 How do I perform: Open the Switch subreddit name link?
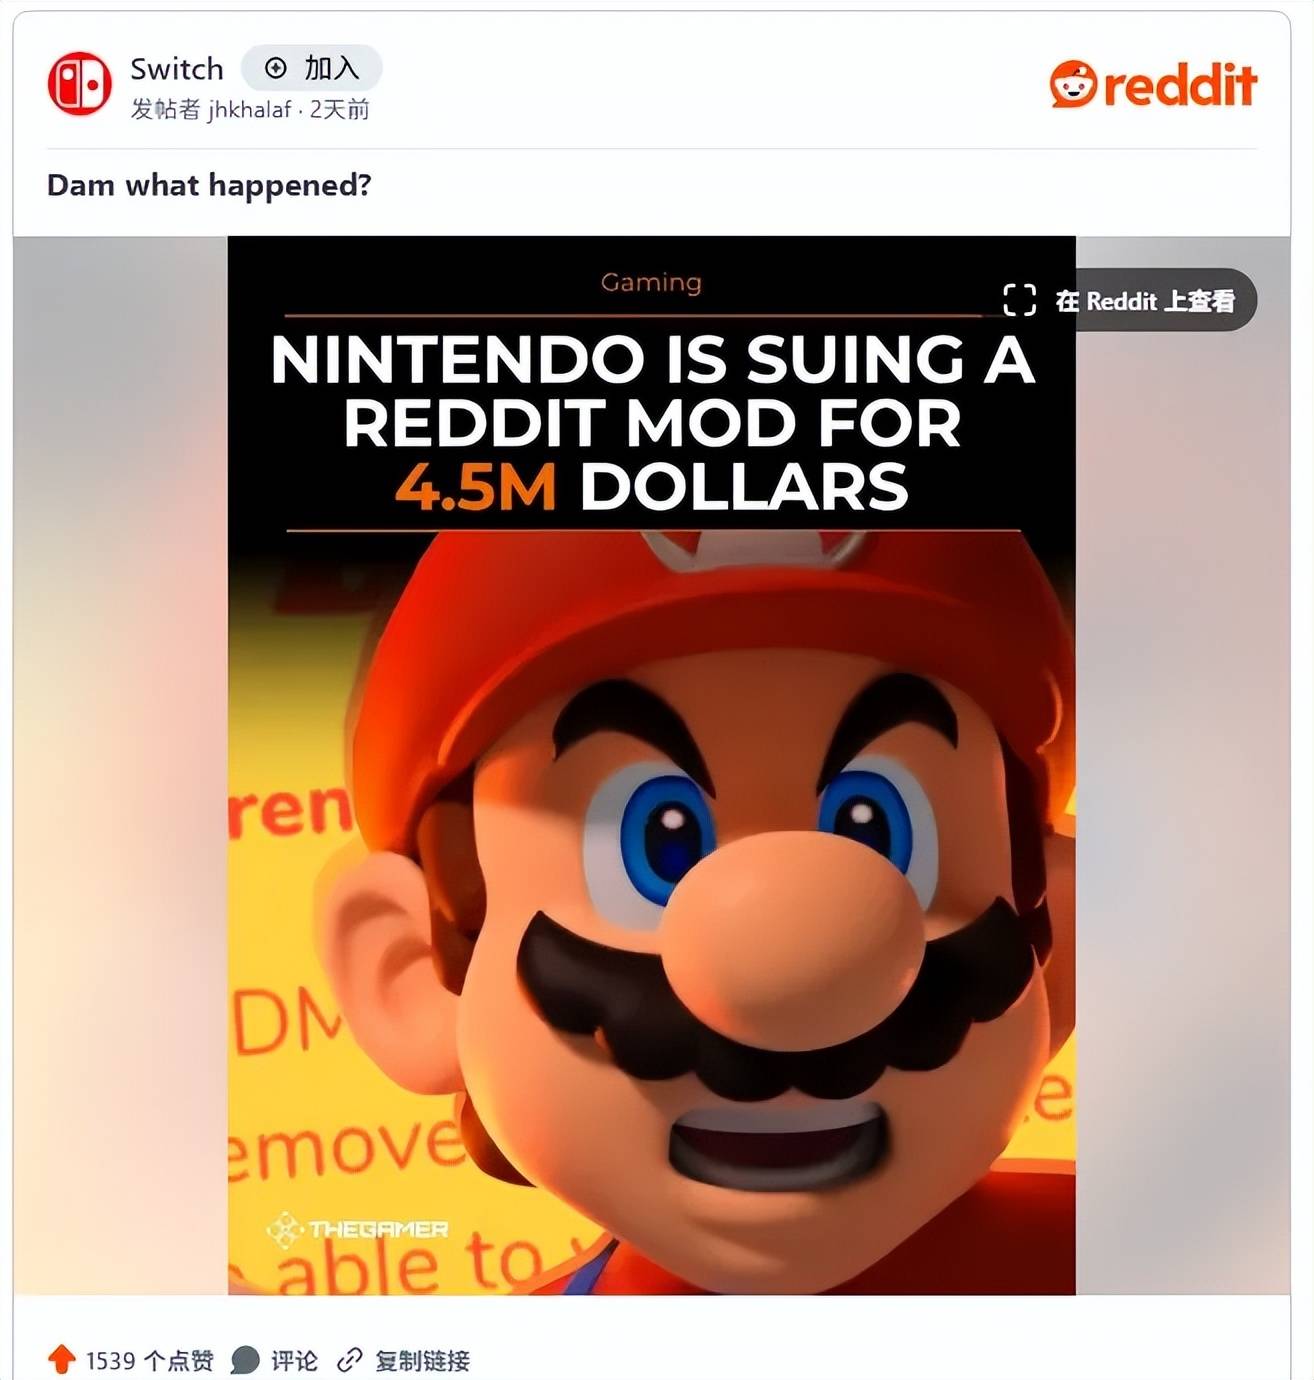[x=177, y=68]
